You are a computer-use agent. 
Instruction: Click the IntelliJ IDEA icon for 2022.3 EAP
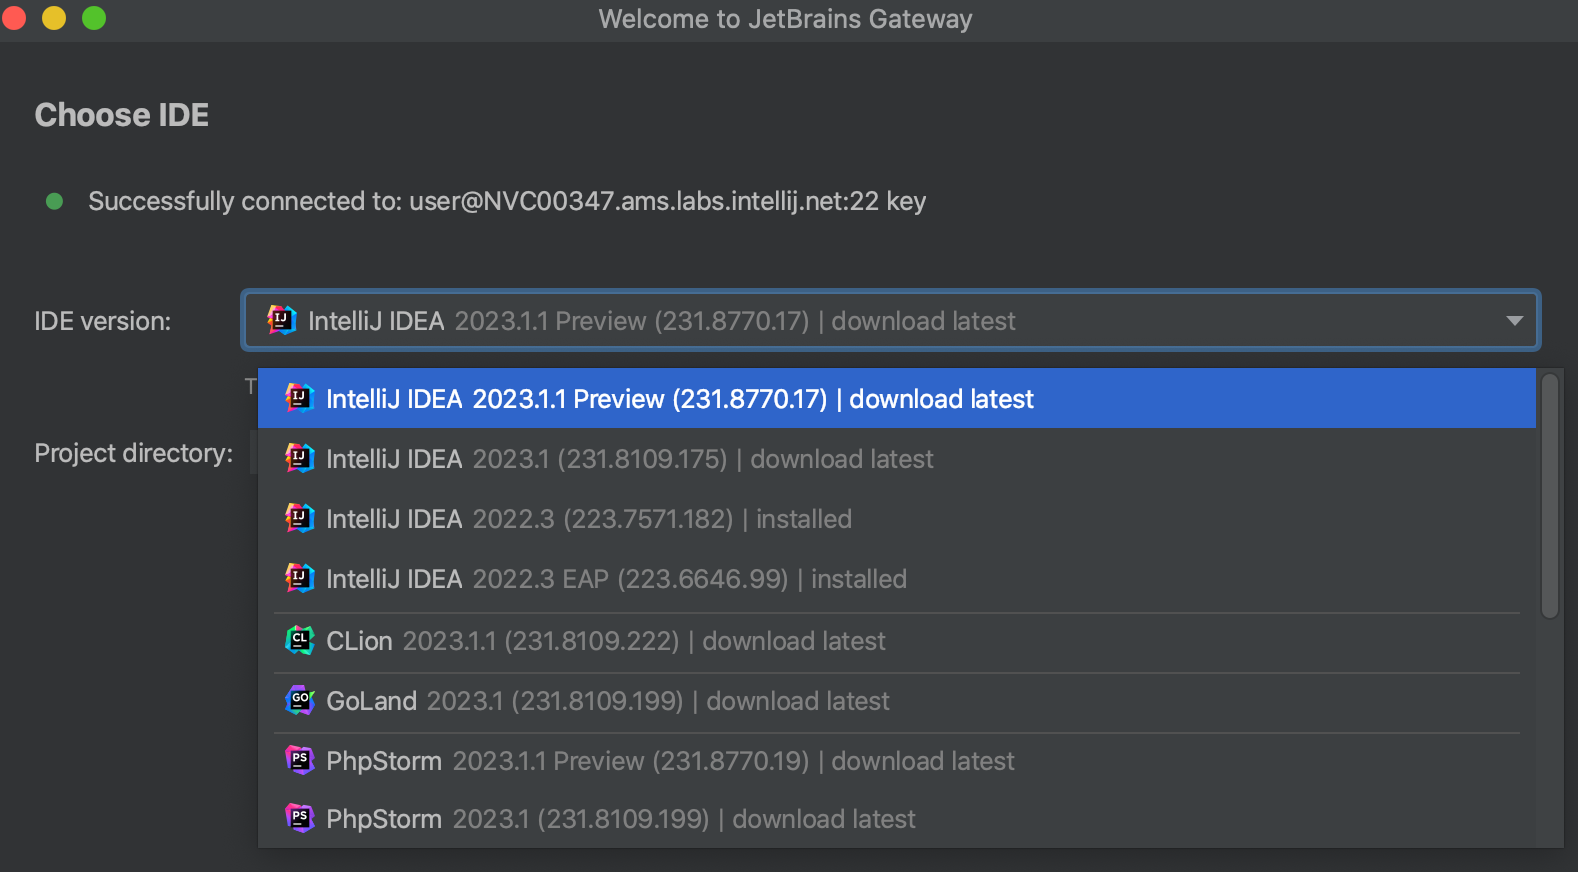point(300,578)
